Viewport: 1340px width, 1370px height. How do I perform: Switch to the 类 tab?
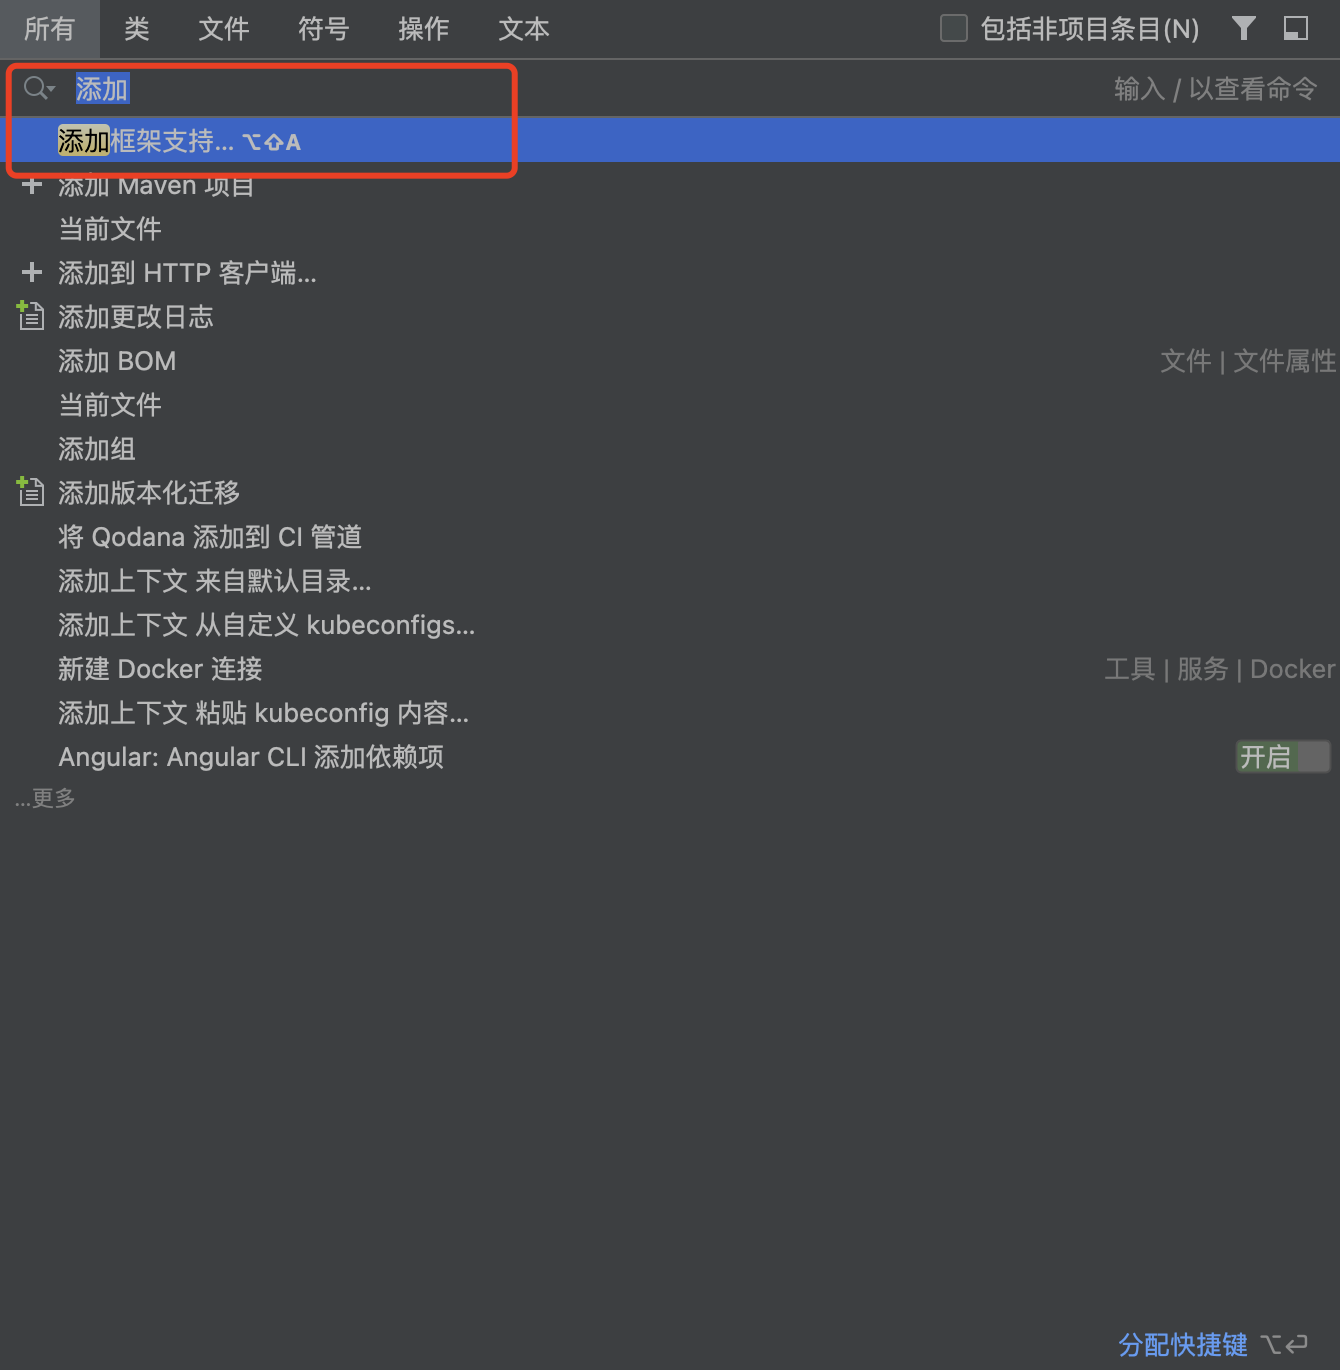click(x=137, y=29)
